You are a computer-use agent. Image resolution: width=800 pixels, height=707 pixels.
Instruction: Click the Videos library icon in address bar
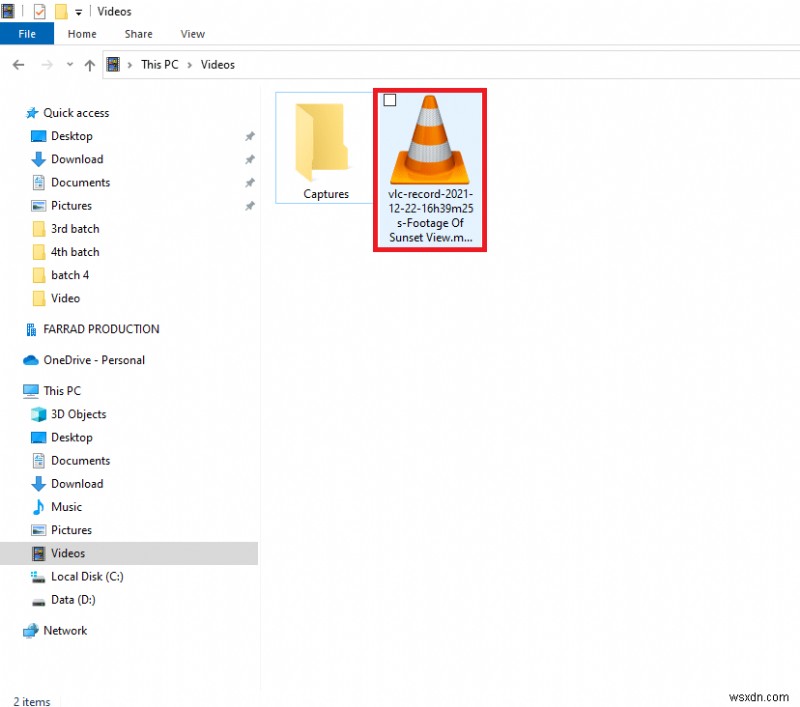pos(113,64)
